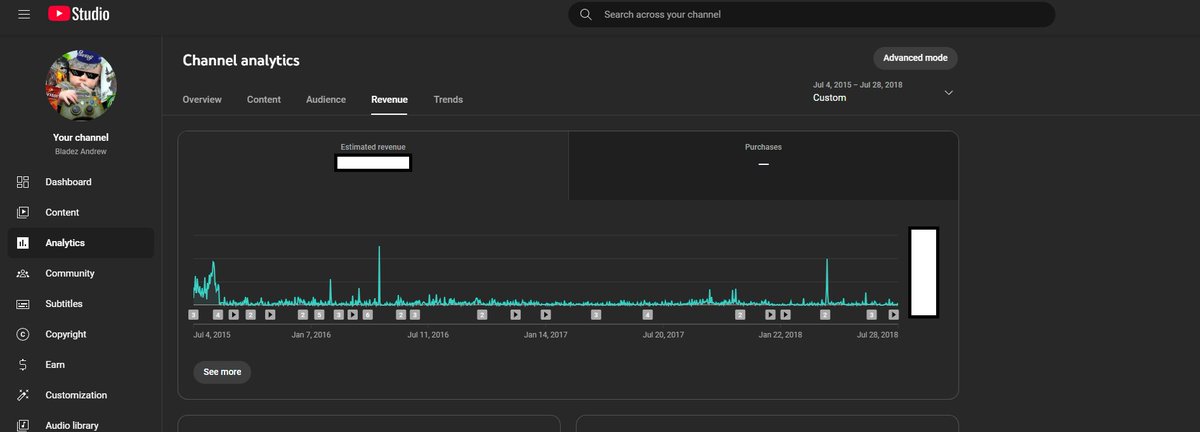Image resolution: width=1200 pixels, height=432 pixels.
Task: Open Dashboard from the sidebar
Action: tap(81, 182)
